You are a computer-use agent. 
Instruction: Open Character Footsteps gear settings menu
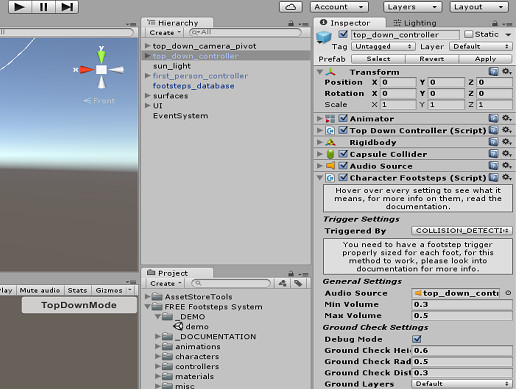tap(507, 177)
